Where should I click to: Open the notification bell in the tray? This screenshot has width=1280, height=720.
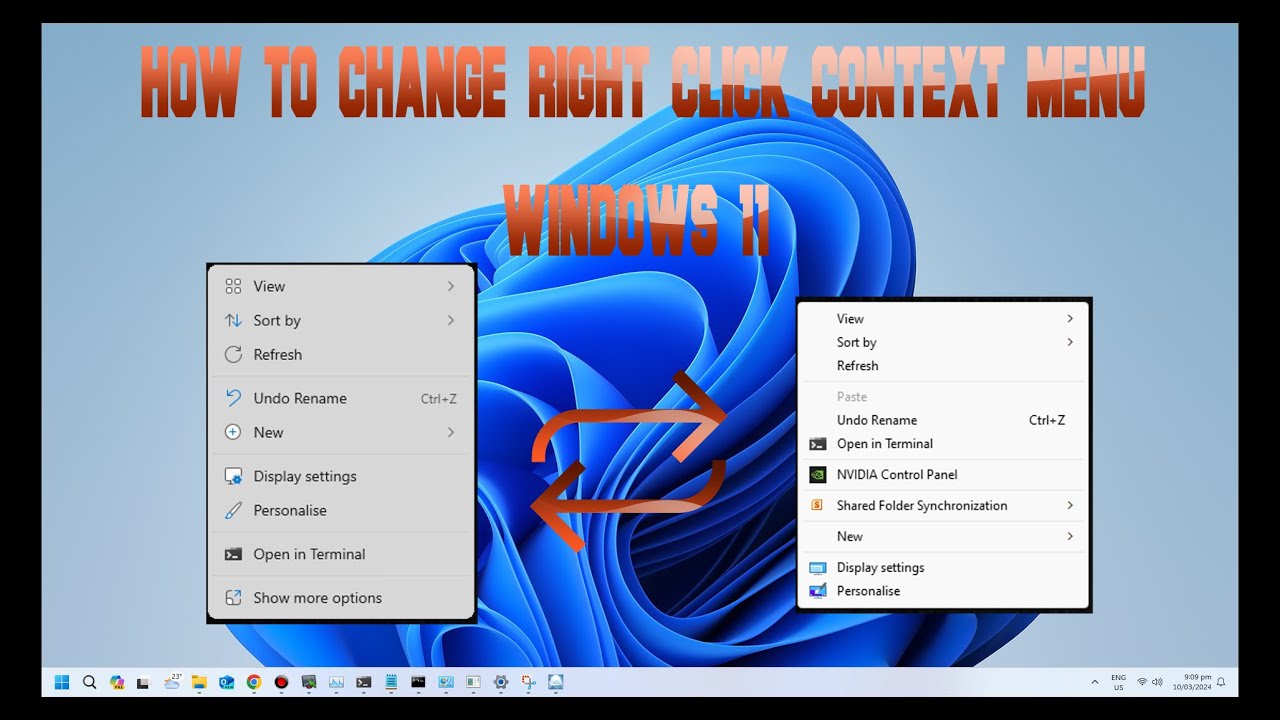pos(1221,682)
